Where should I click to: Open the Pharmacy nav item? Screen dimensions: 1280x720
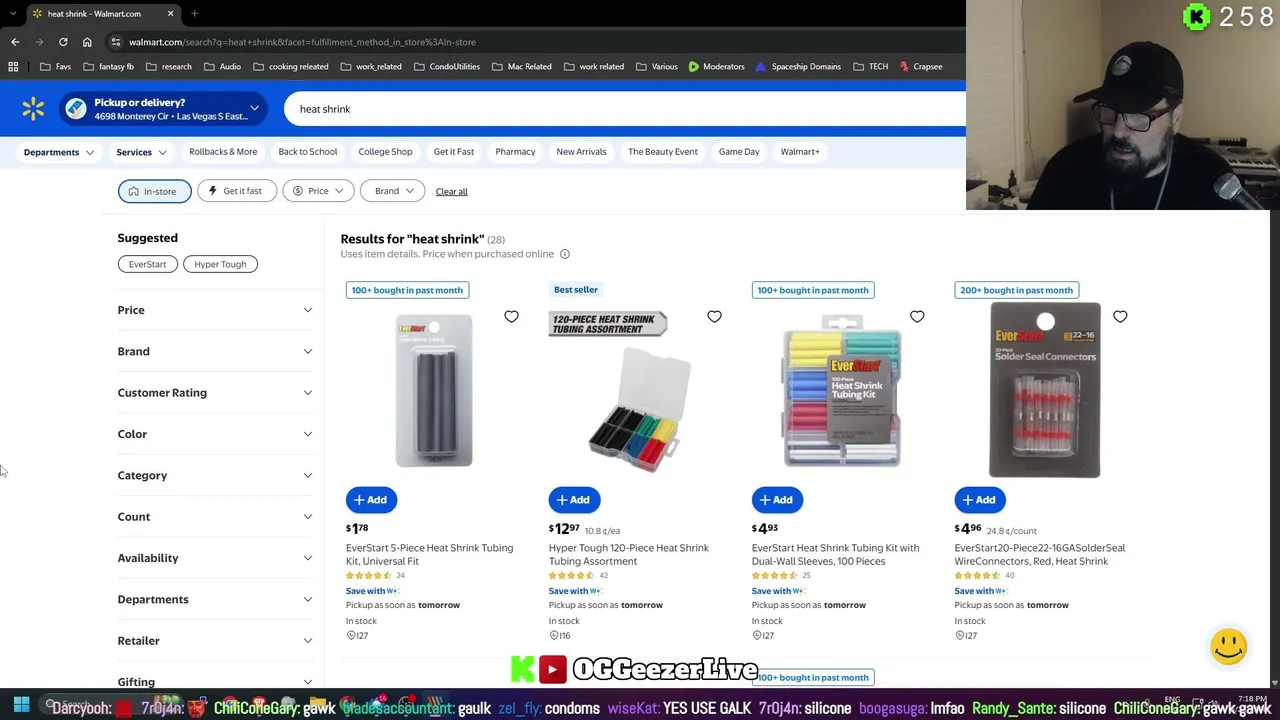[x=515, y=152]
